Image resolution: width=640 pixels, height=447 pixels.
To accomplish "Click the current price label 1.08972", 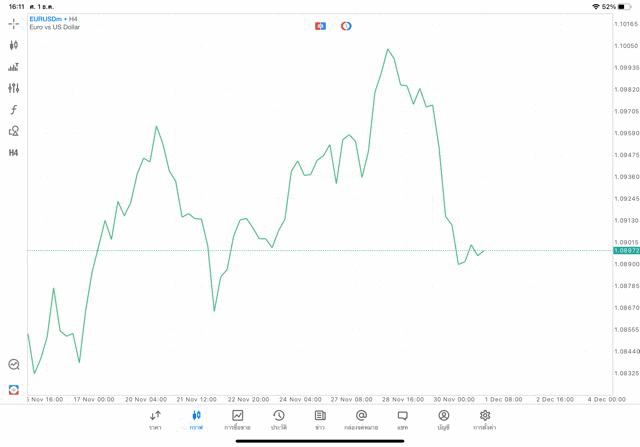I will pyautogui.click(x=626, y=251).
